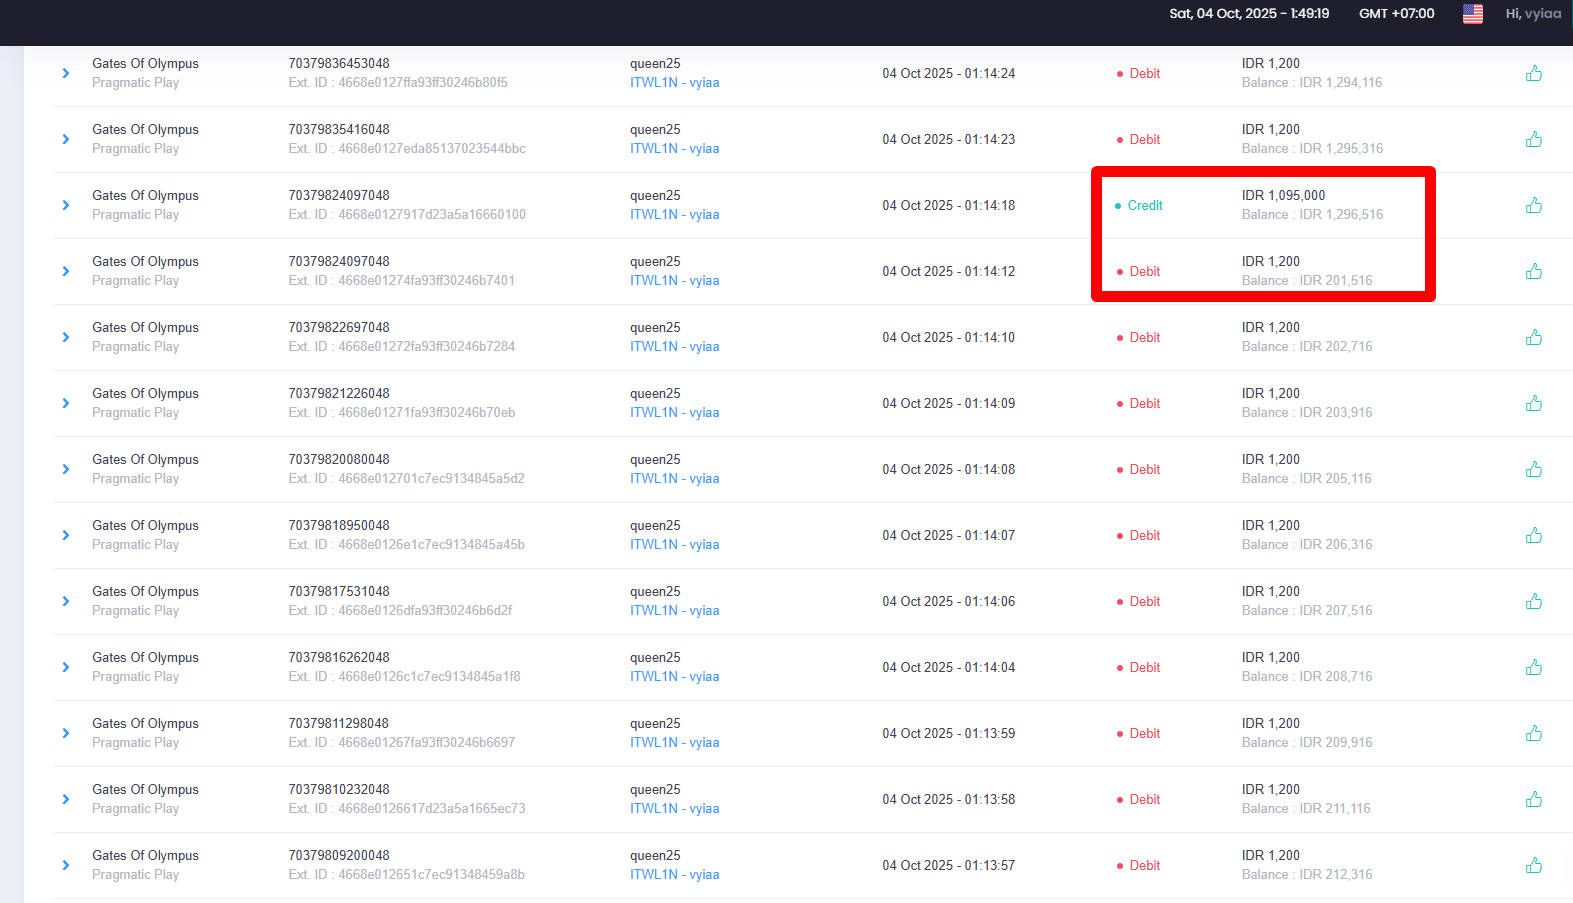Click thumbs-up icon for transaction 70379822697048
1573x903 pixels.
pos(1533,337)
